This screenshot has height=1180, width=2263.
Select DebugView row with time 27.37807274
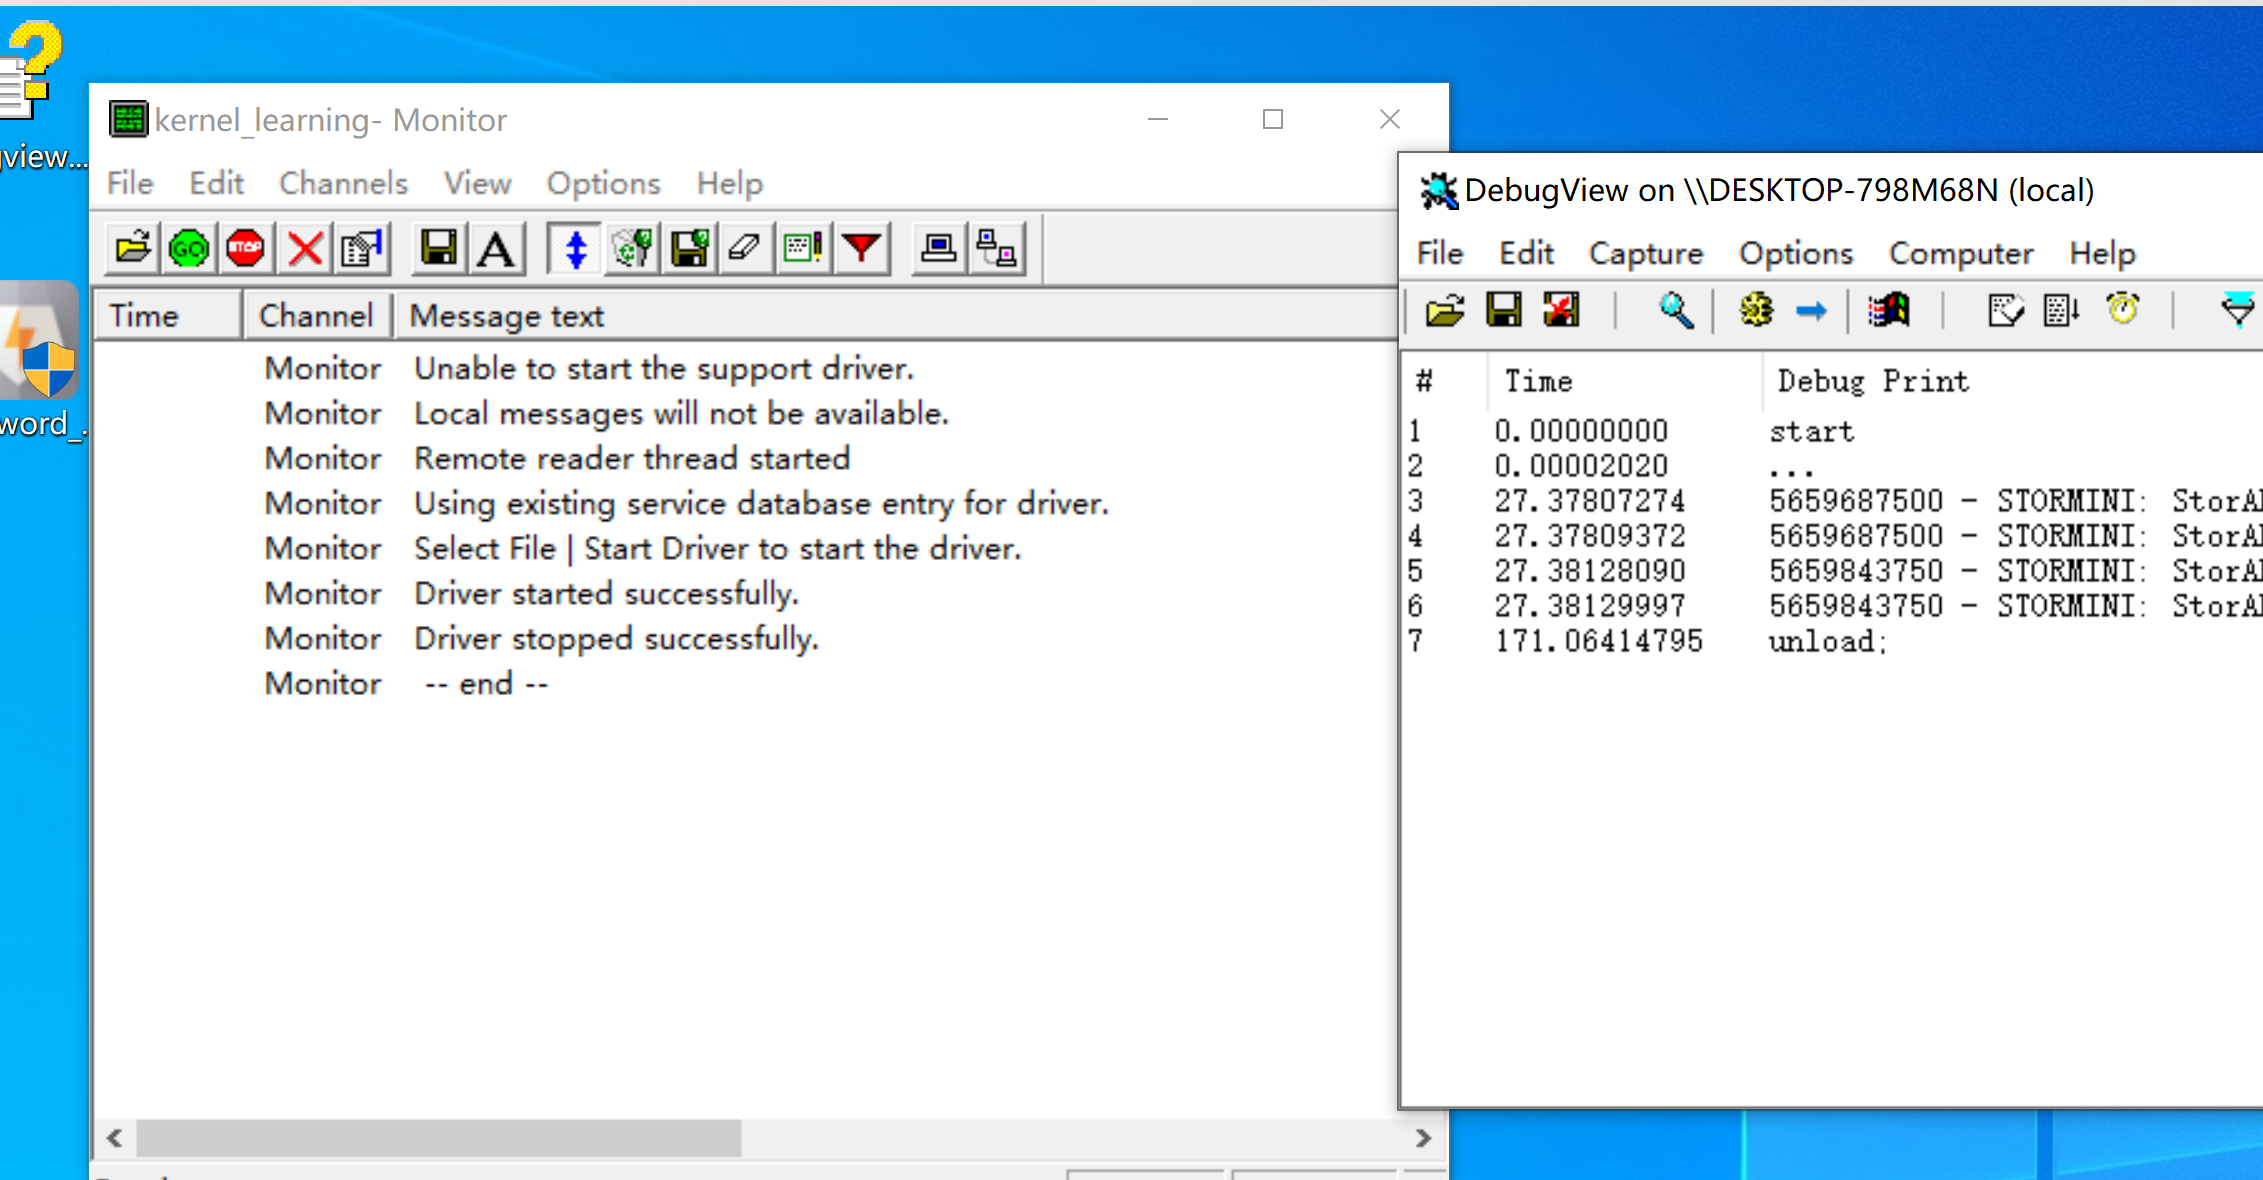tap(1832, 501)
